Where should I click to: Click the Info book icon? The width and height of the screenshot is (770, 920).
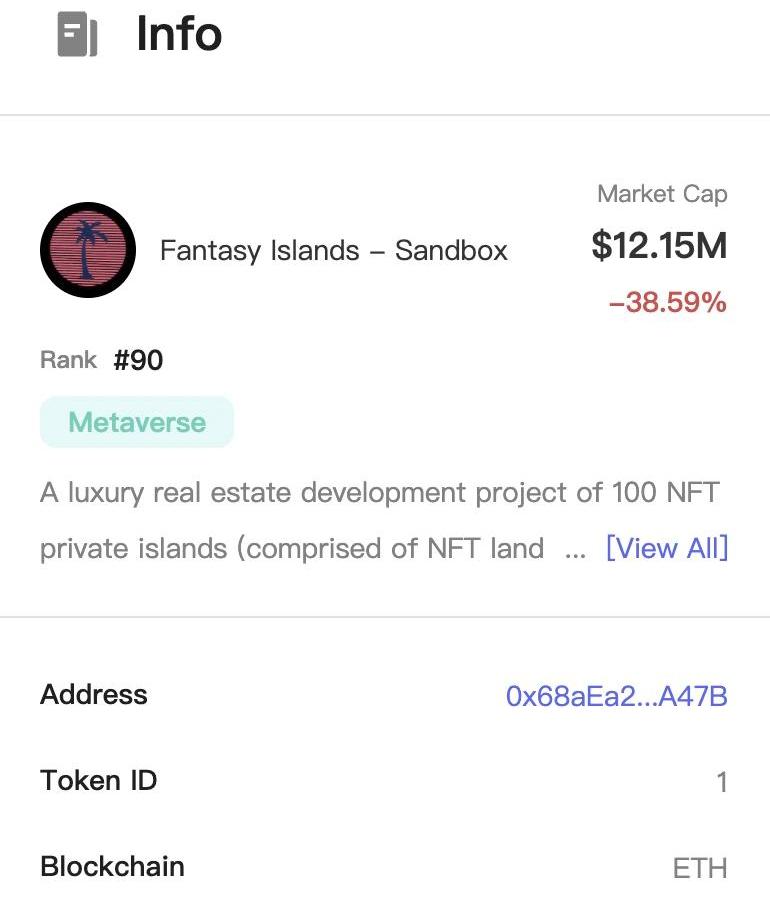pos(77,36)
